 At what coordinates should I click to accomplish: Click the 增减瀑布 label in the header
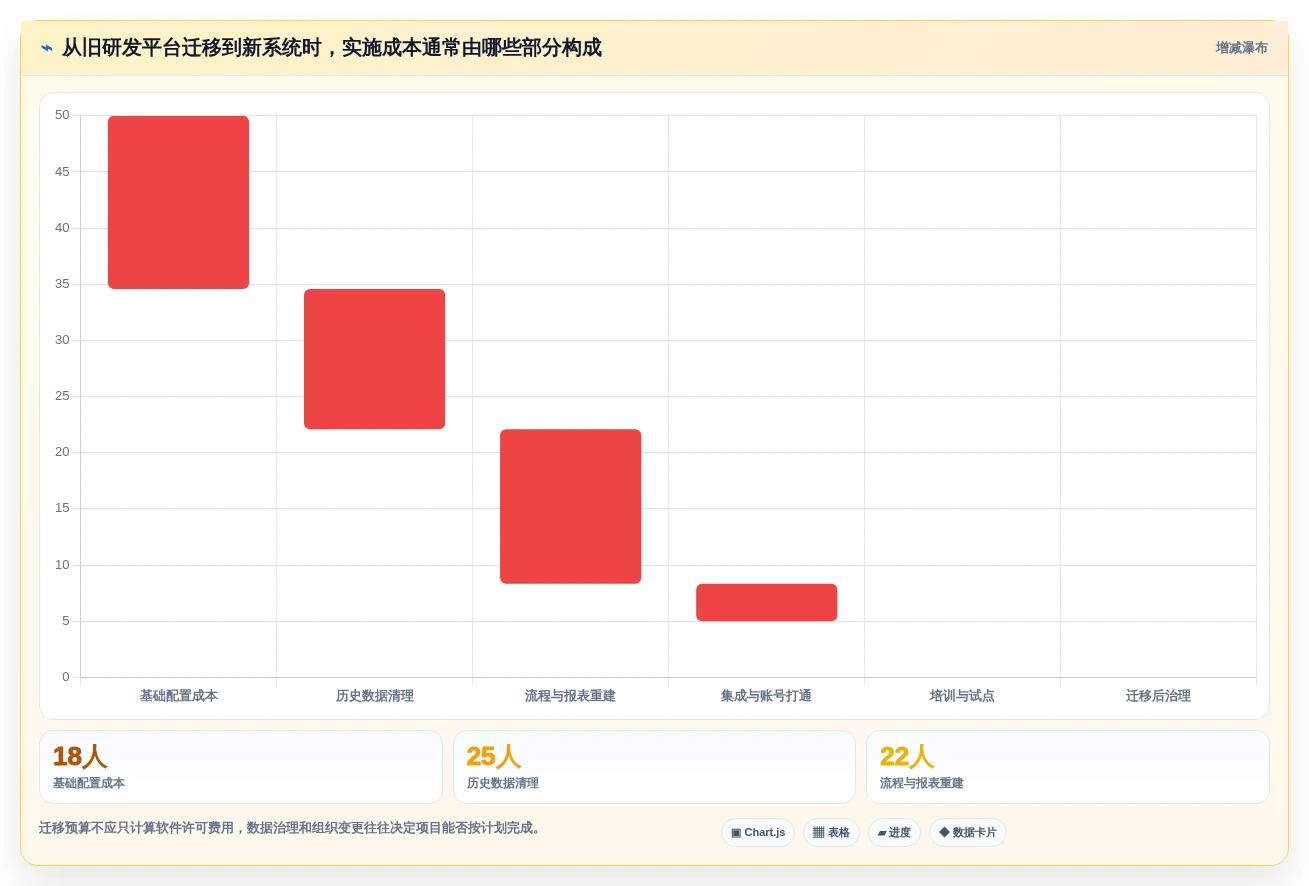[1241, 48]
